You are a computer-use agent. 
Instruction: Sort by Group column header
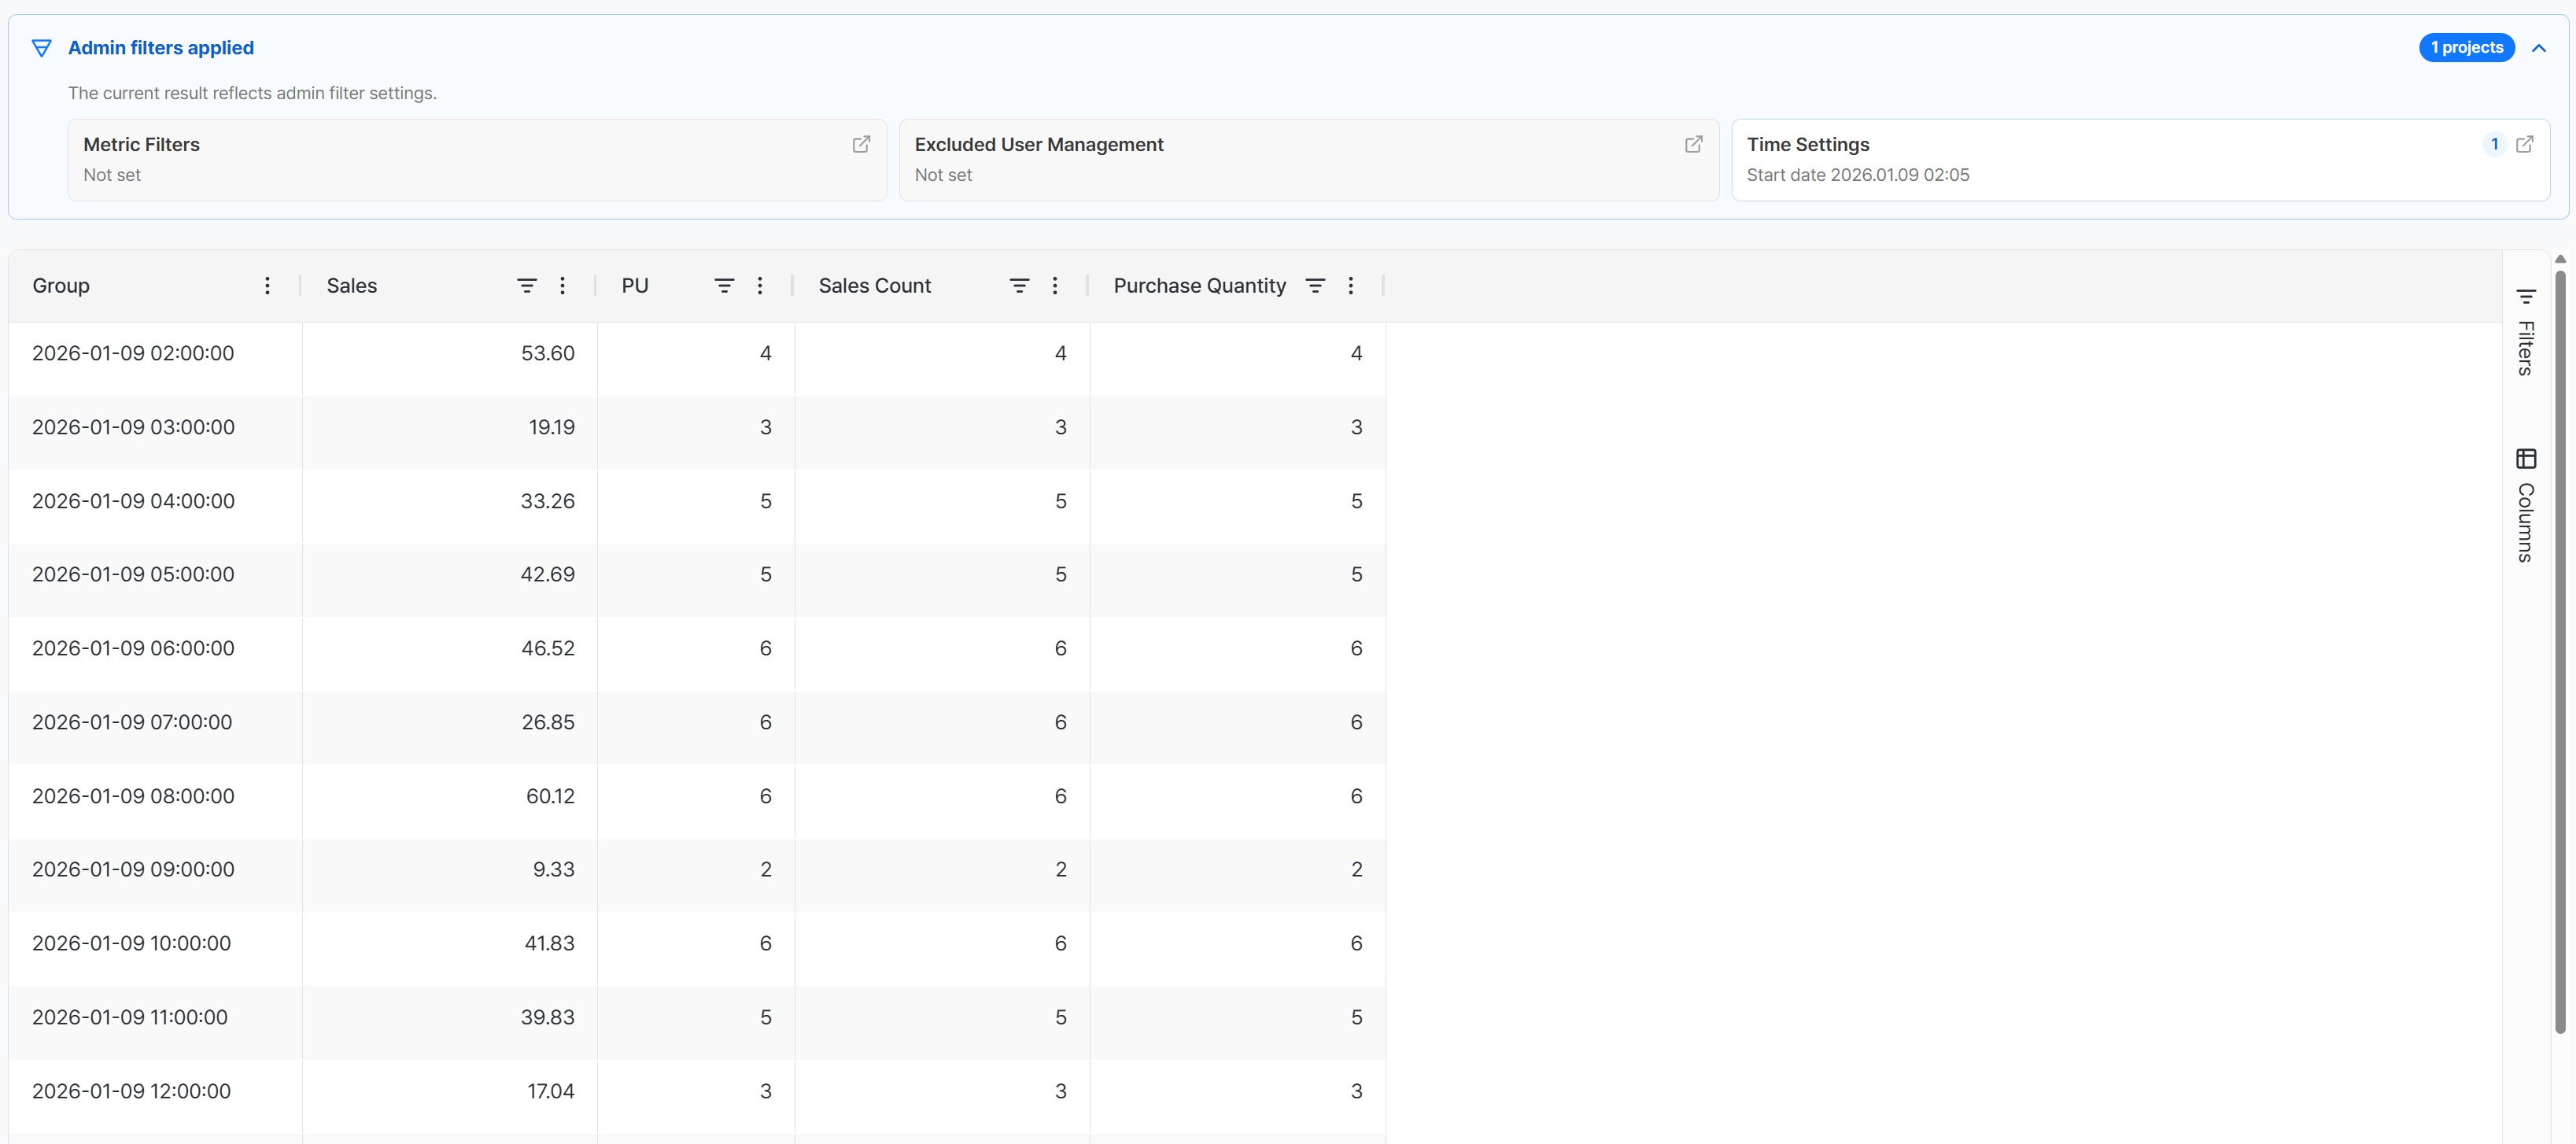61,286
